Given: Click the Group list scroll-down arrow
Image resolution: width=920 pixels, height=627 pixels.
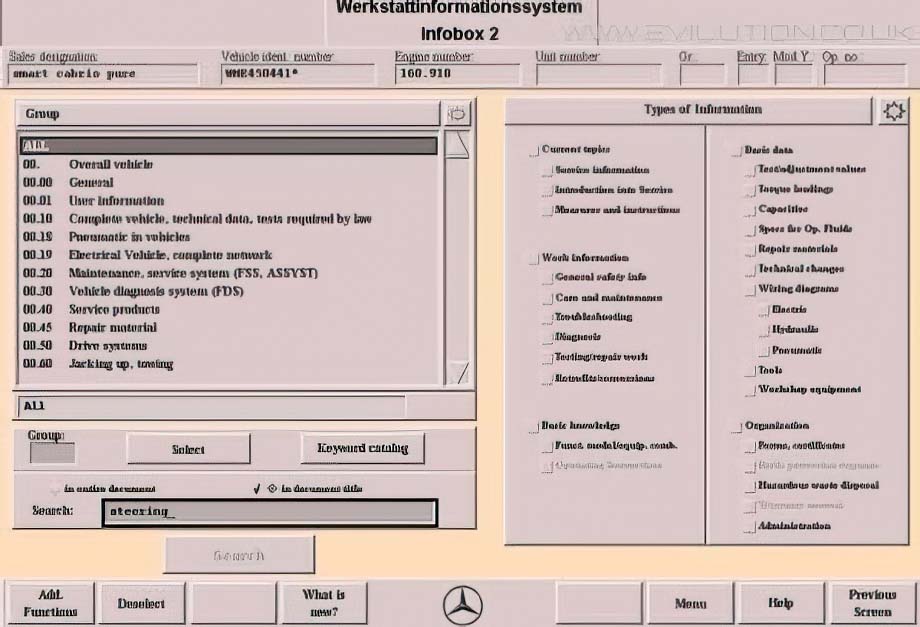Looking at the screenshot, I should (457, 372).
